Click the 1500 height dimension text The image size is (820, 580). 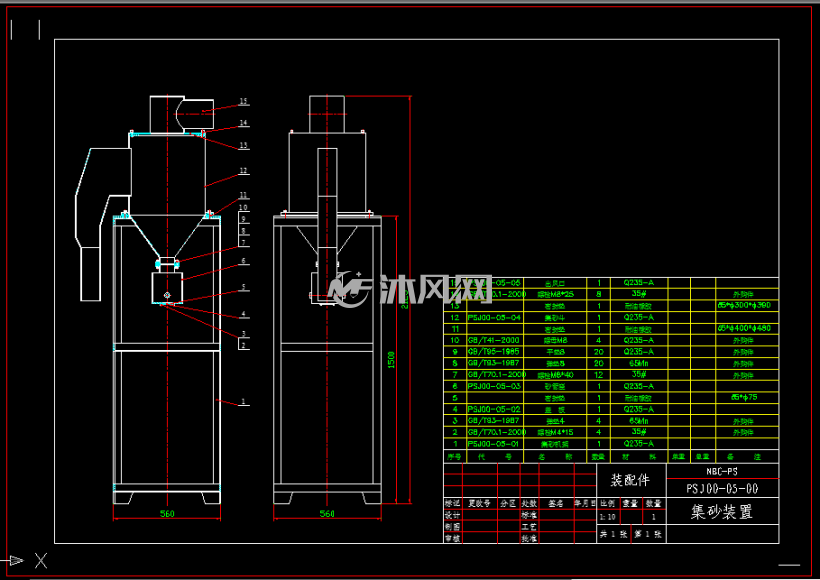tap(391, 359)
